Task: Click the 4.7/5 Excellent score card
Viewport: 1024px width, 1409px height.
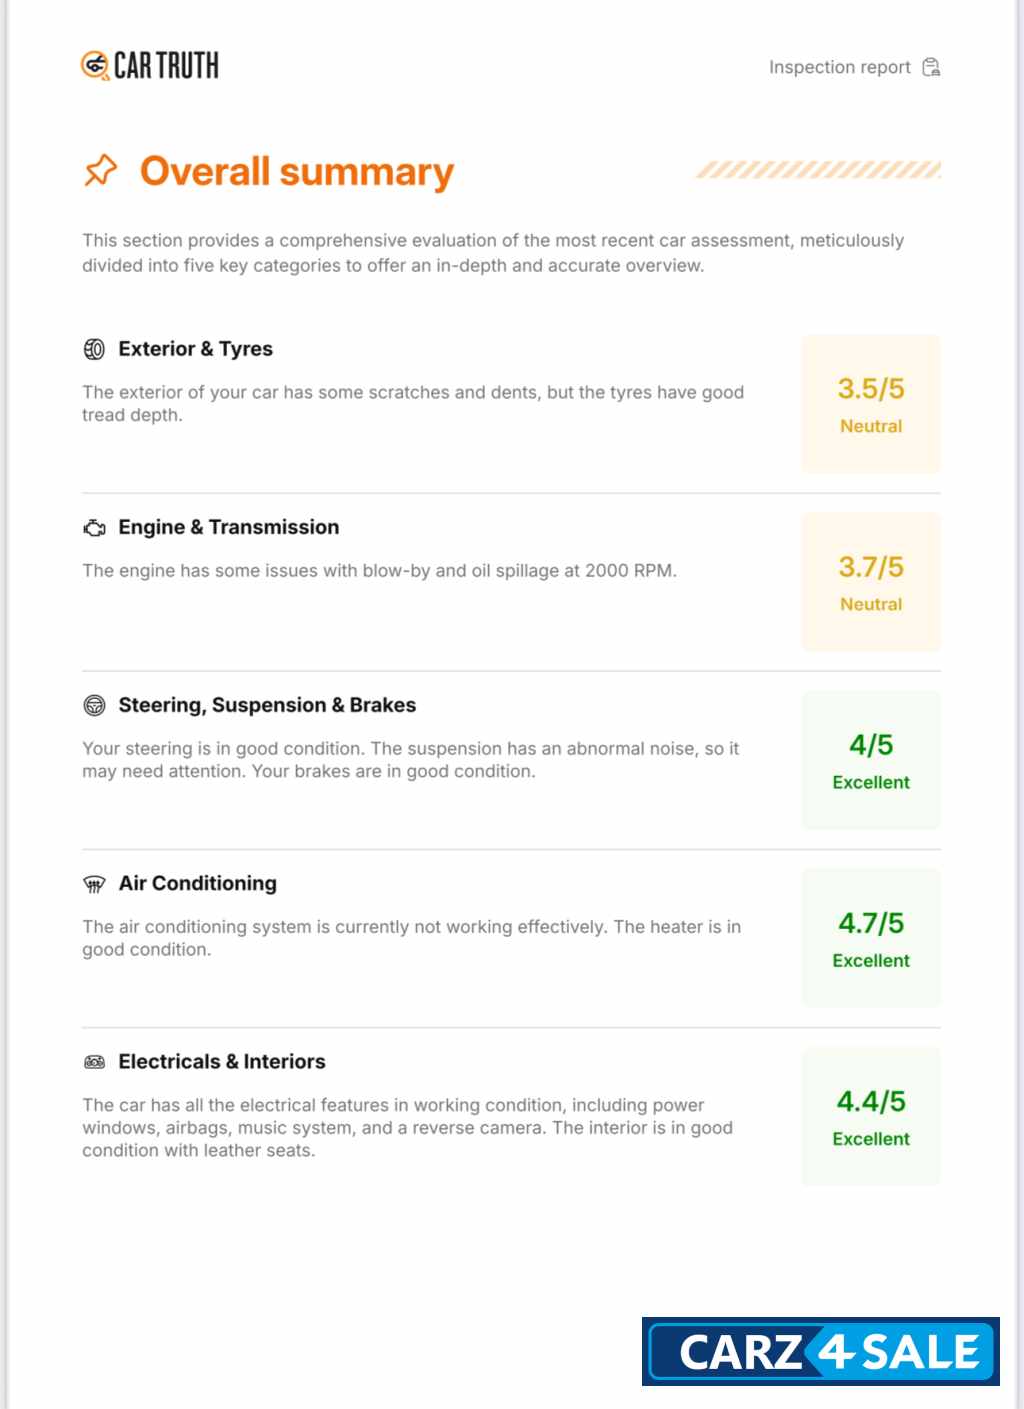Action: 871,938
